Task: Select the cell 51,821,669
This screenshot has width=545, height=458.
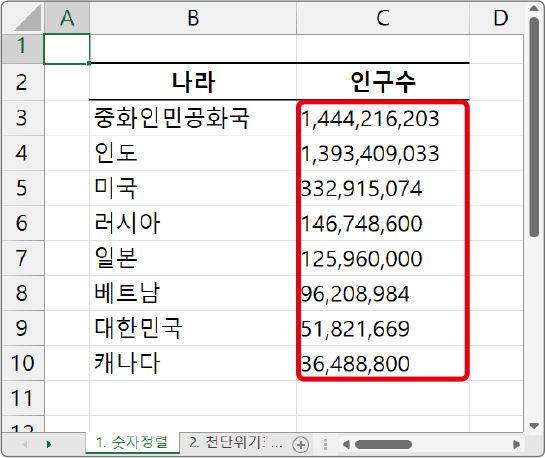Action: 383,328
